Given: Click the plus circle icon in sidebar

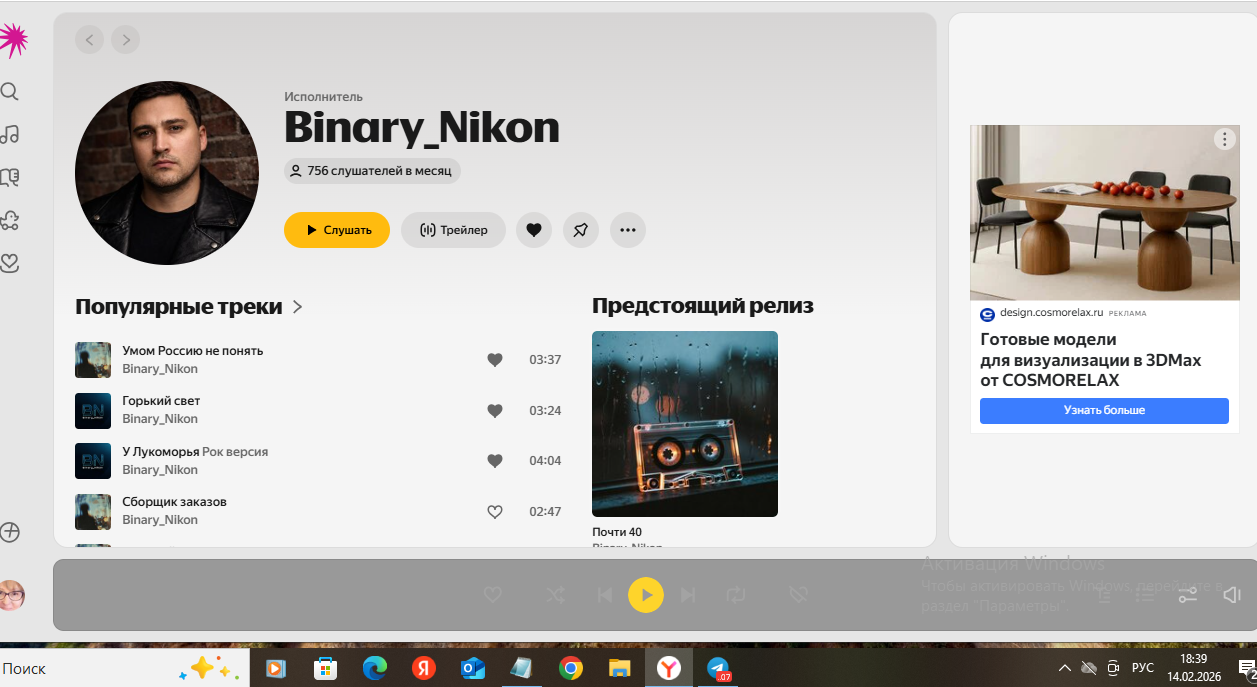Looking at the screenshot, I should click(10, 532).
